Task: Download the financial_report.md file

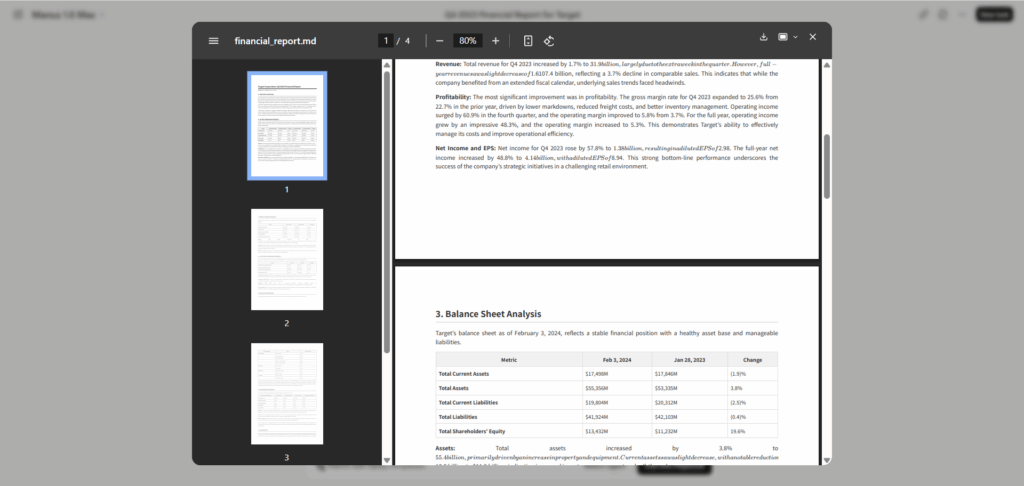Action: pos(763,37)
